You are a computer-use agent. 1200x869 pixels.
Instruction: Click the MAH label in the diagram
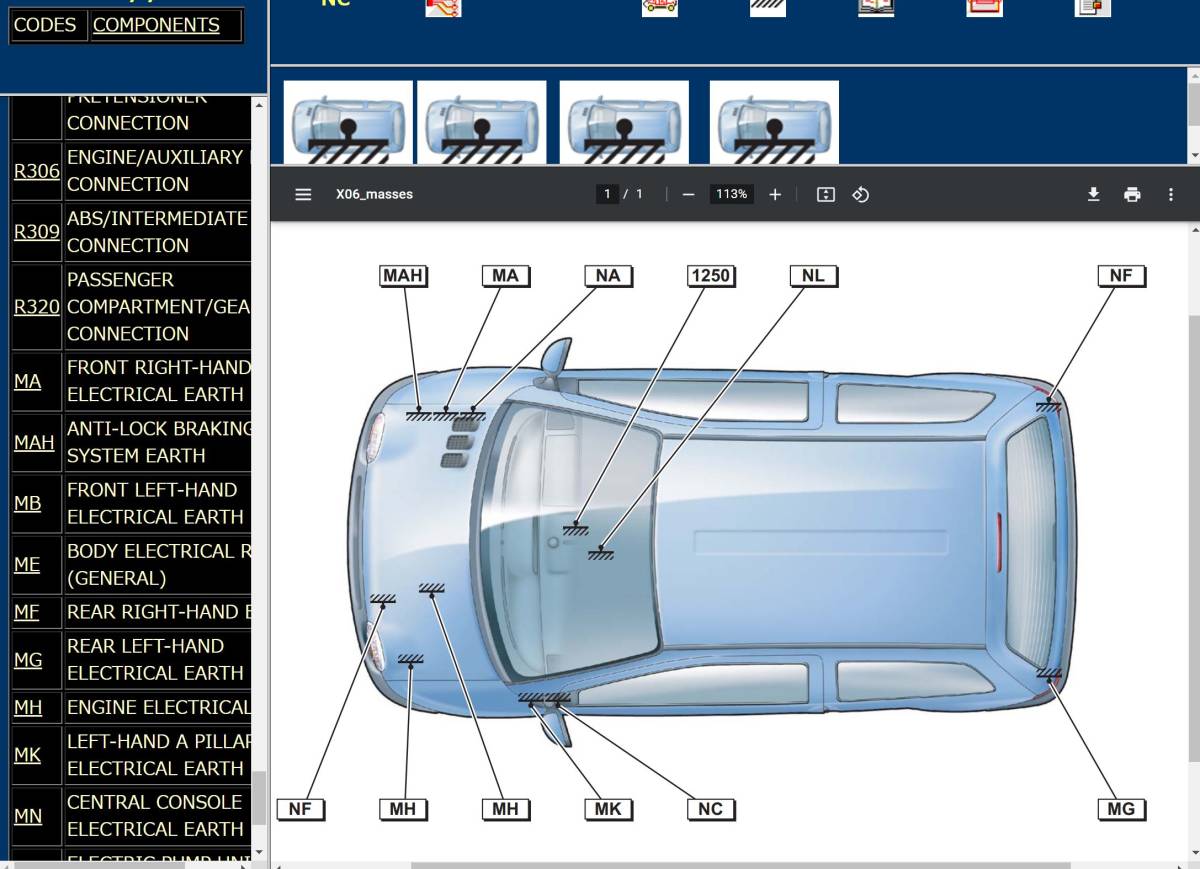click(404, 276)
